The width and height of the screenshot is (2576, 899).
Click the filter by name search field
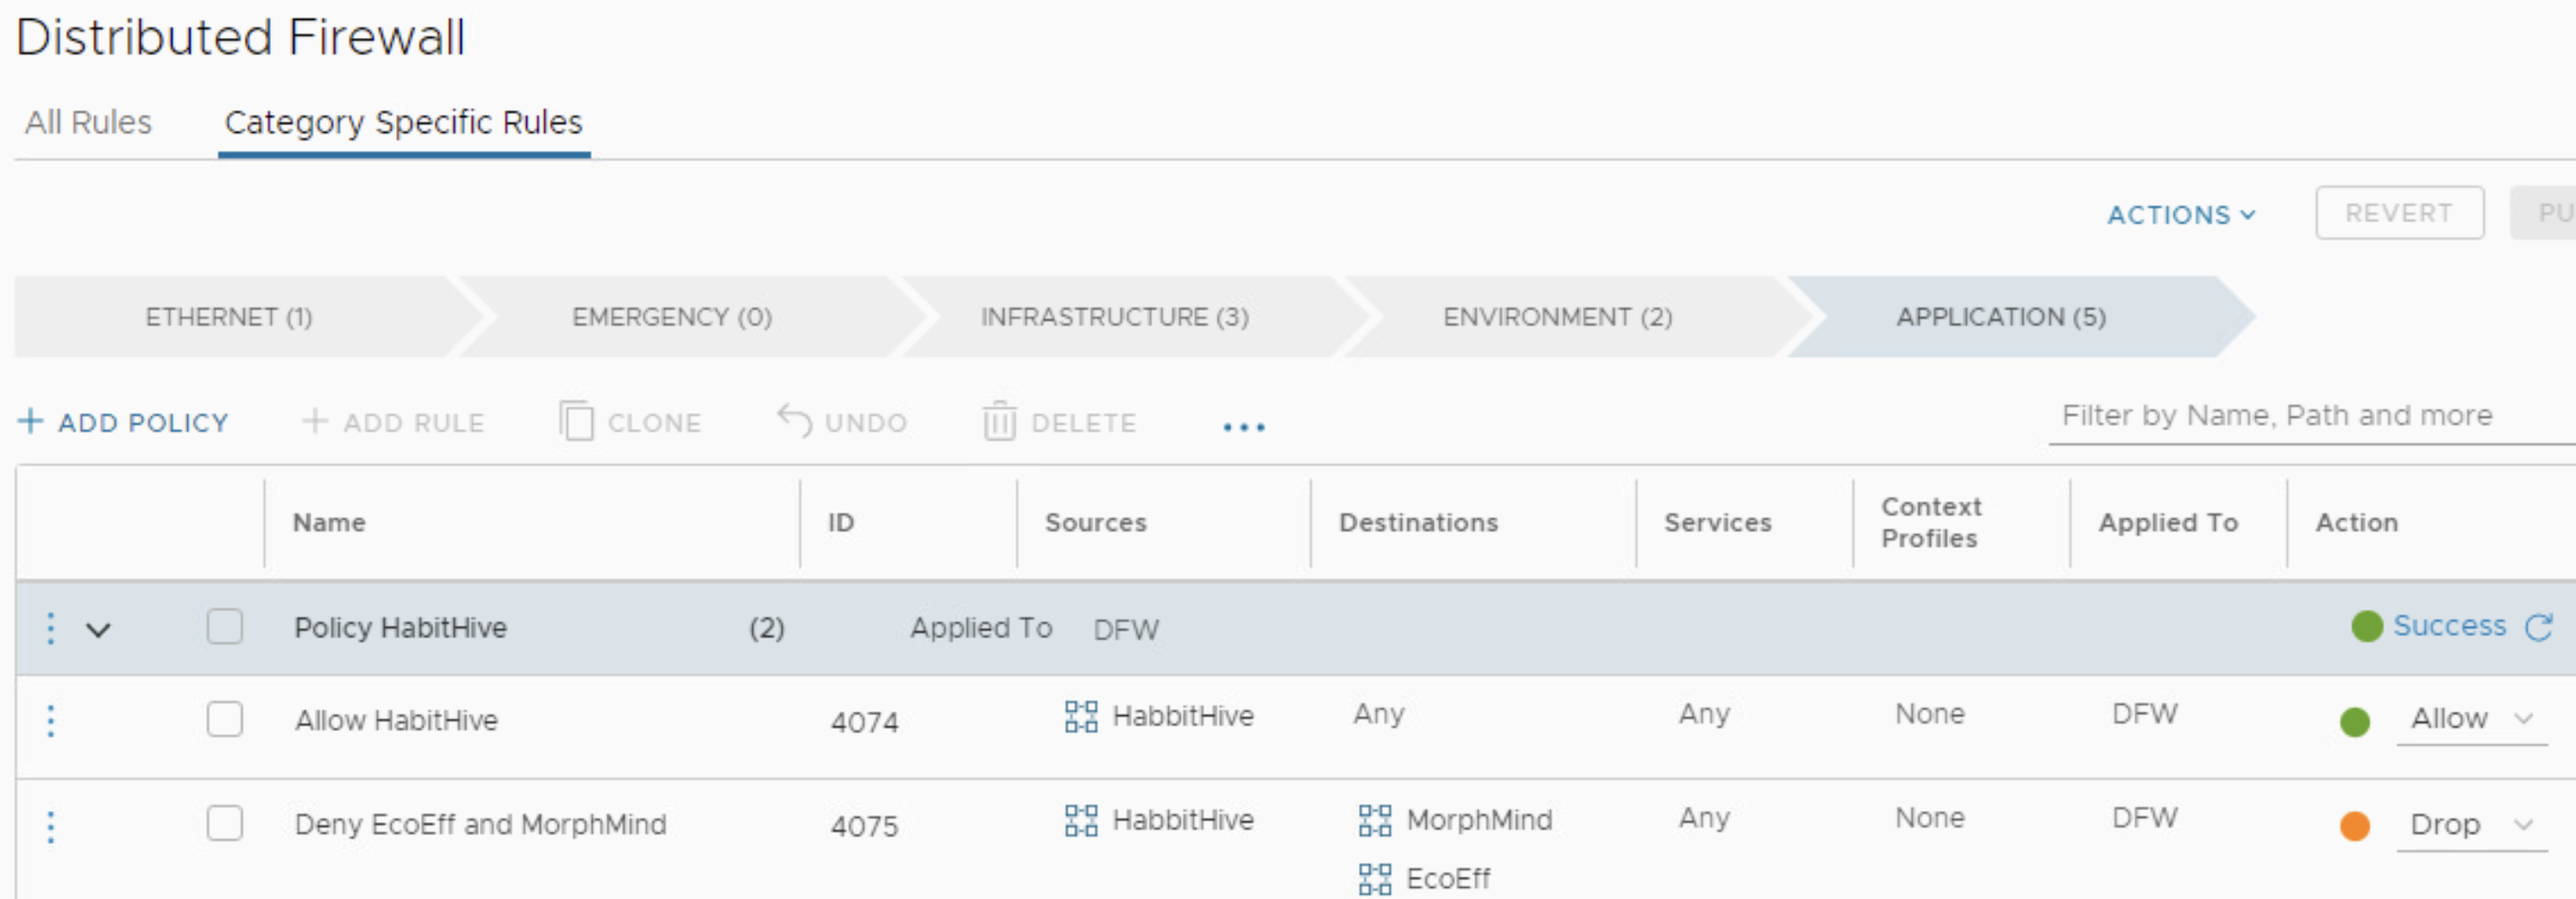(x=2300, y=416)
